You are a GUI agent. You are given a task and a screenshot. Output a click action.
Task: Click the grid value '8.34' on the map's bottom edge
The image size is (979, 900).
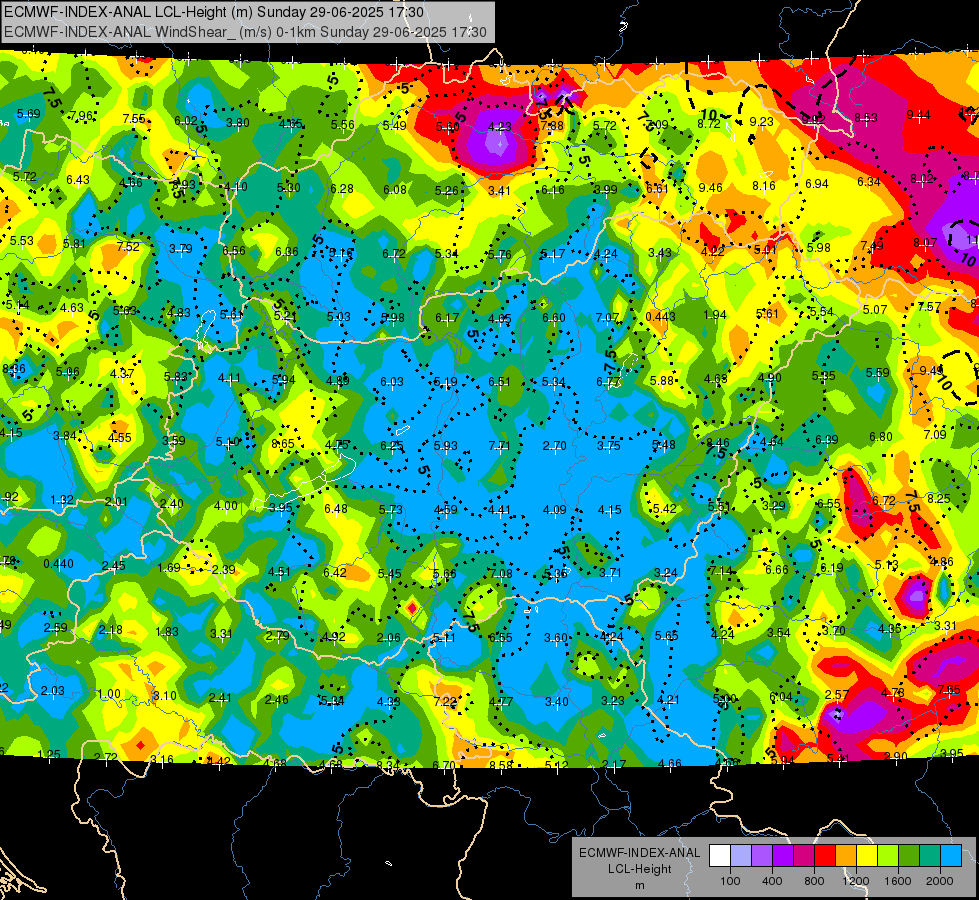click(x=388, y=764)
